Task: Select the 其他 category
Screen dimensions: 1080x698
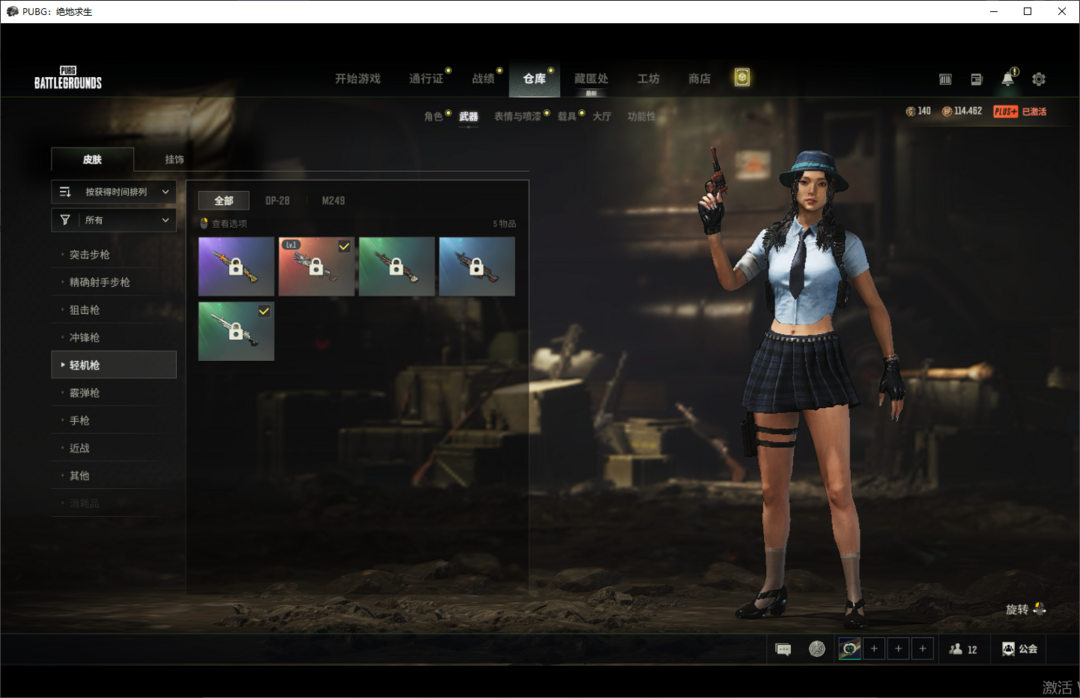Action: point(114,475)
